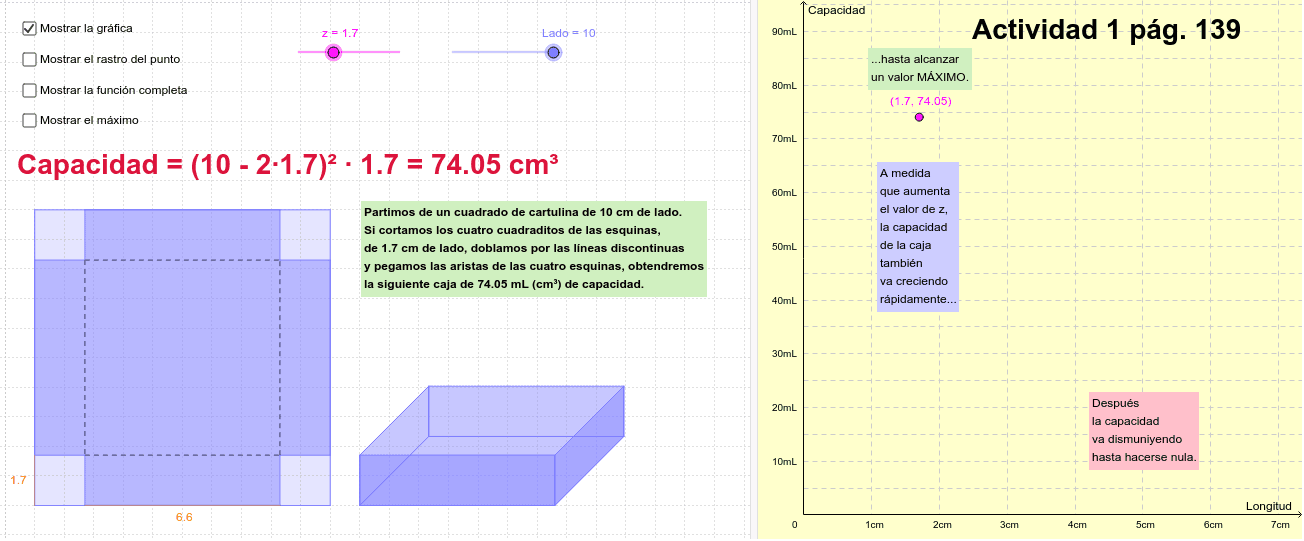The height and width of the screenshot is (541, 1304).
Task: Click the blue Lado = 10 slider knob
Action: coord(553,52)
